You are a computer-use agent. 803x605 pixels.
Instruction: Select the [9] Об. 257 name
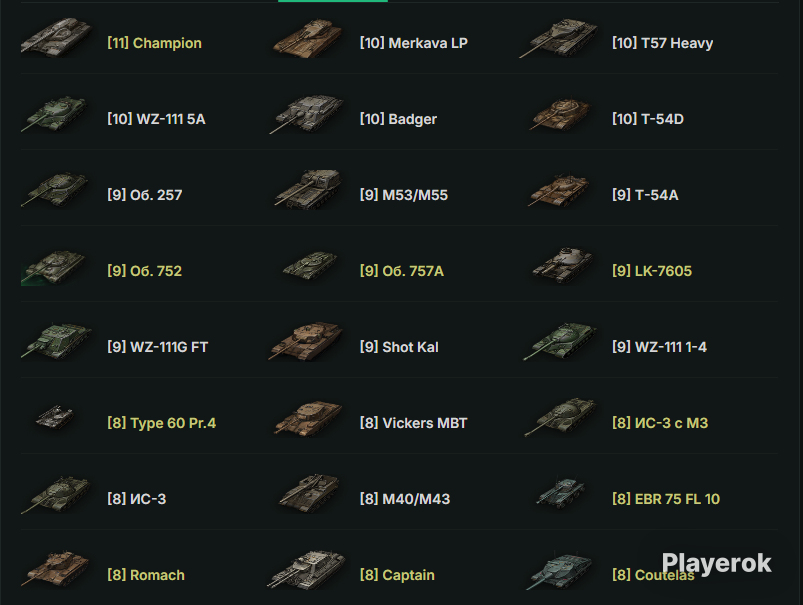click(144, 195)
